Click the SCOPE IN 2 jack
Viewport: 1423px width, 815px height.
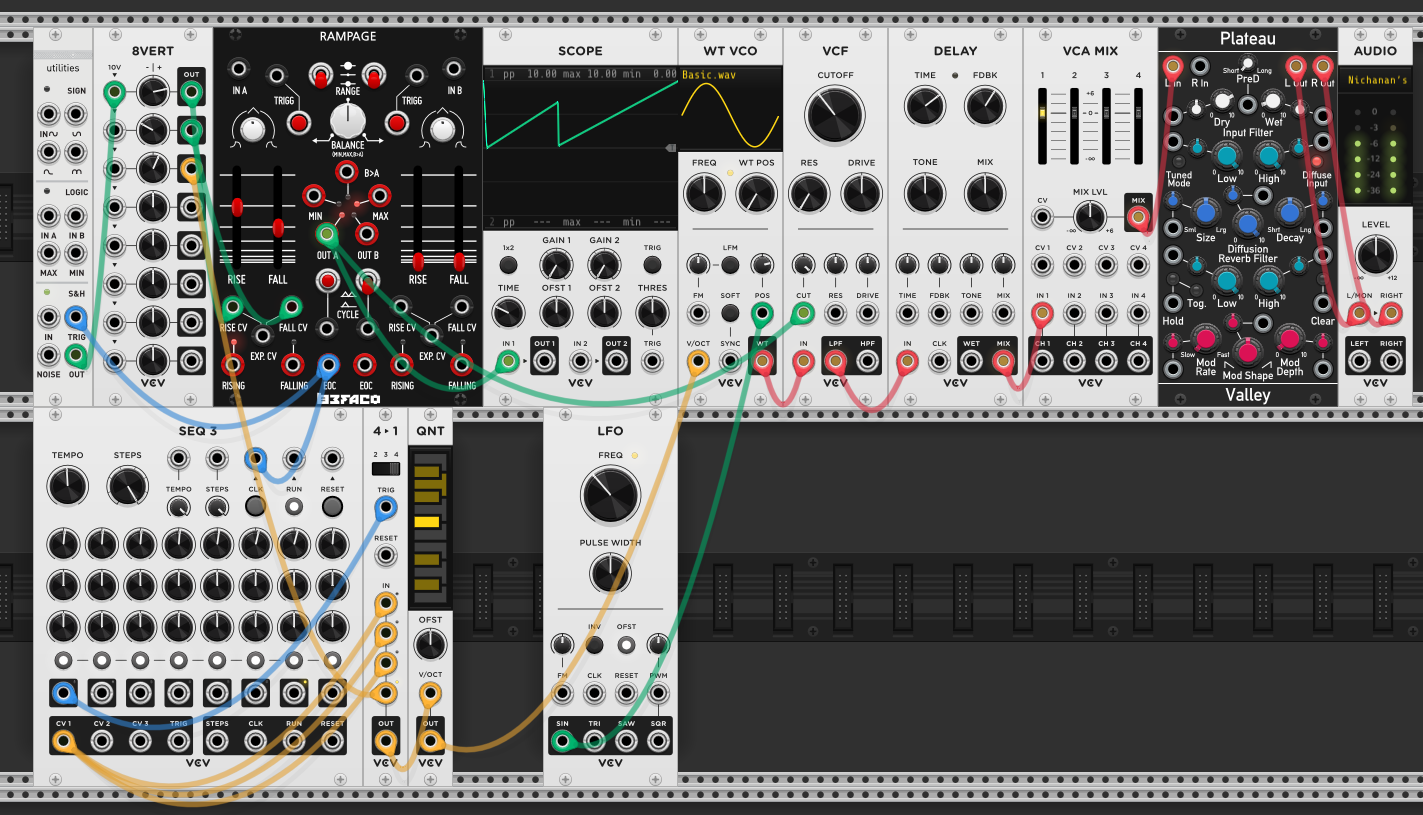pyautogui.click(x=580, y=362)
